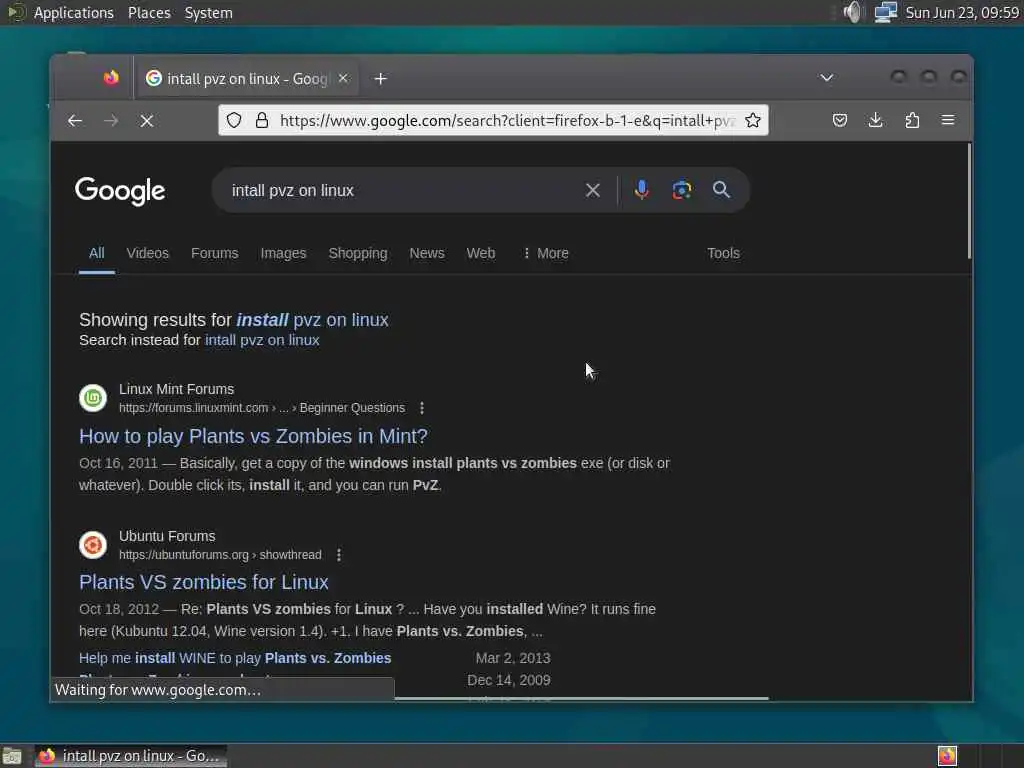Click the taskbar 'intall pvz on linux - Go...' button
The width and height of the screenshot is (1024, 768).
pyautogui.click(x=131, y=756)
